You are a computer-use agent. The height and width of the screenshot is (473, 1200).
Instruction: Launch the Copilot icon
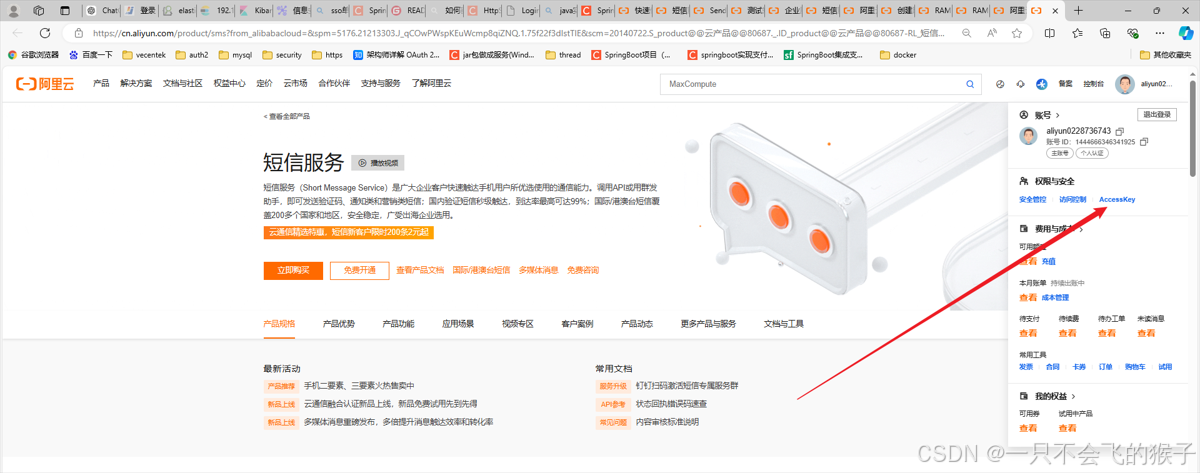1185,33
